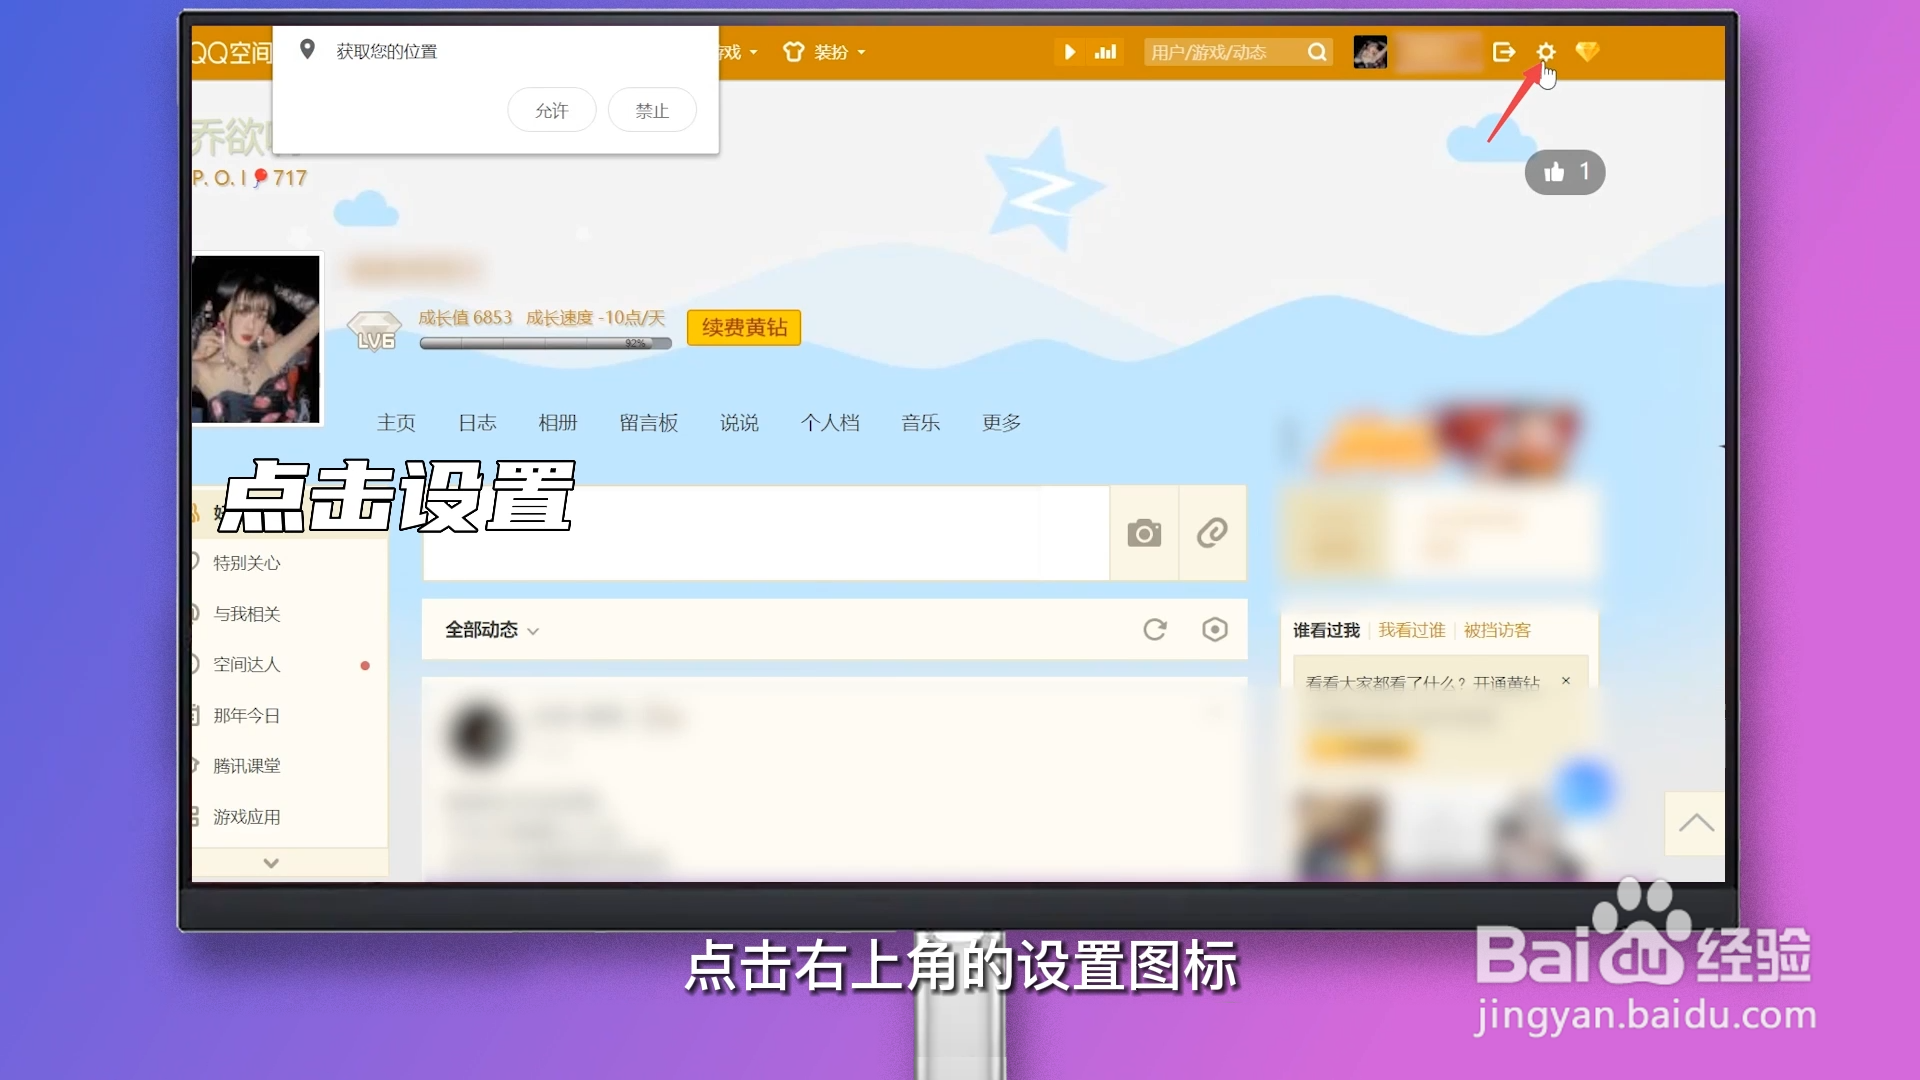Switch to 谁看过我 tab

click(x=1326, y=630)
